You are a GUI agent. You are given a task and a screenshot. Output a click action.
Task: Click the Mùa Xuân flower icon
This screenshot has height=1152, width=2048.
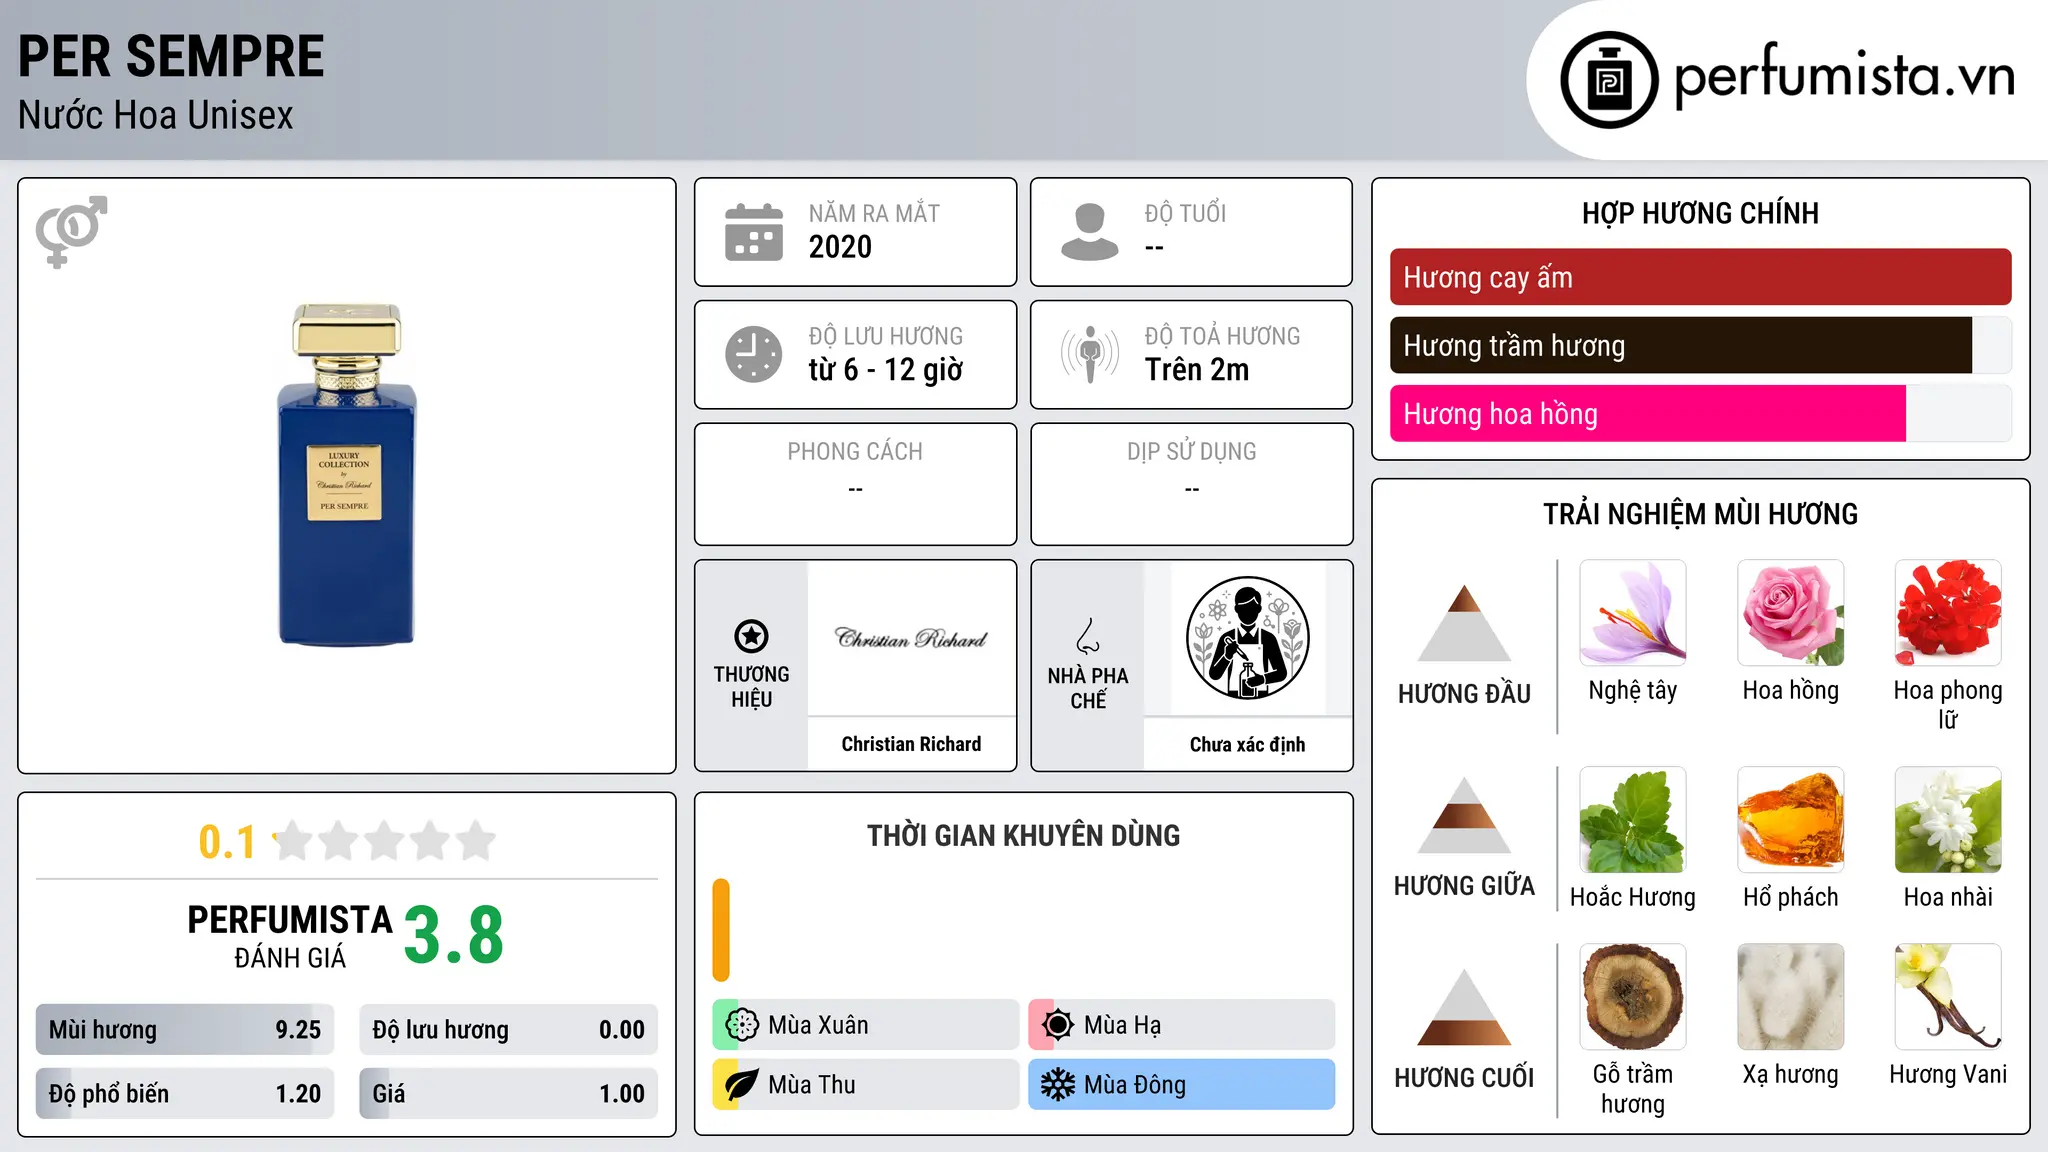pos(742,1025)
